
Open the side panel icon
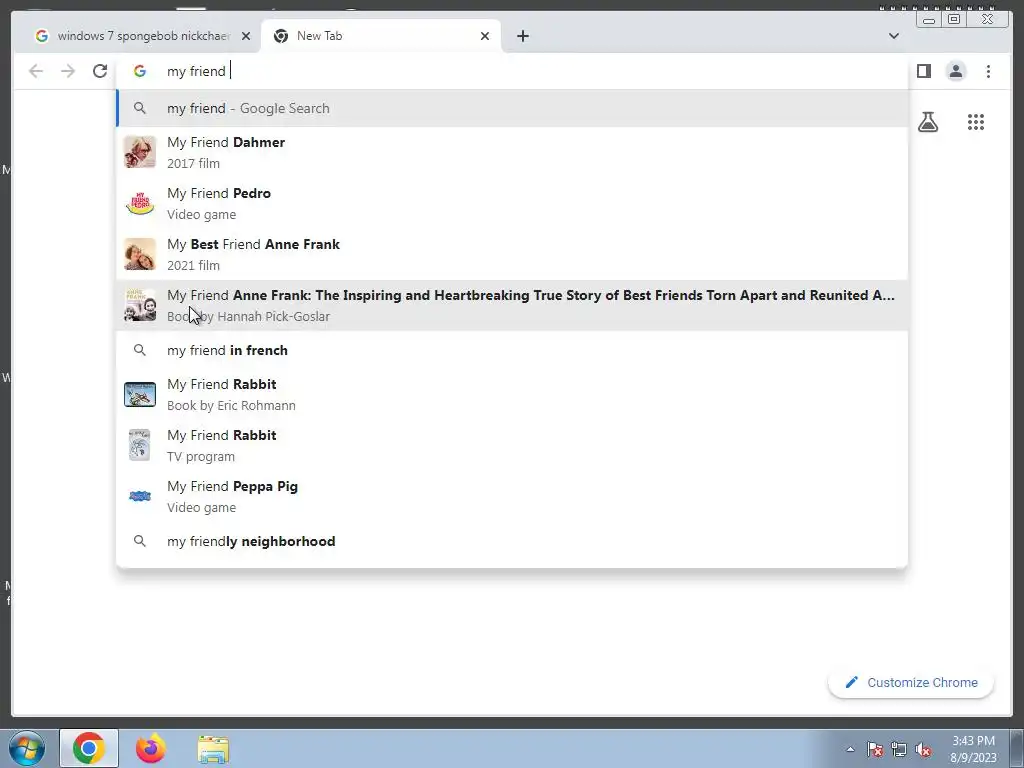click(923, 71)
